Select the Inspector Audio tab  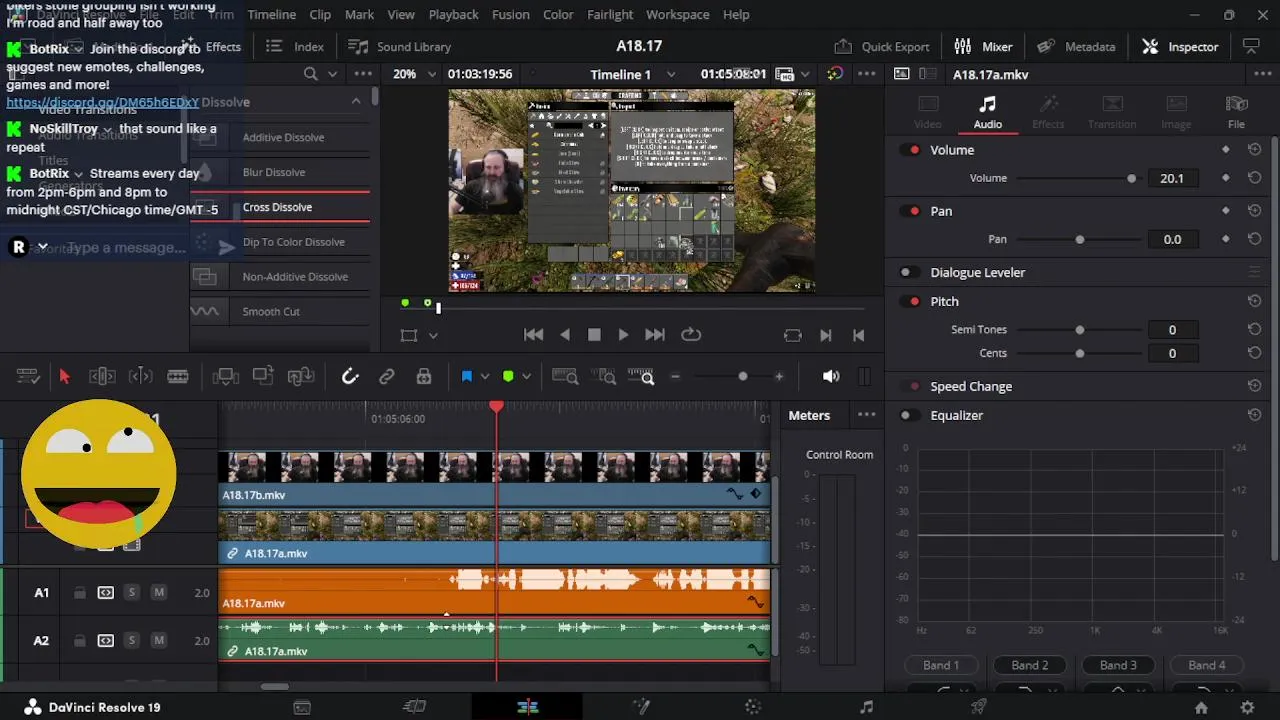(988, 112)
